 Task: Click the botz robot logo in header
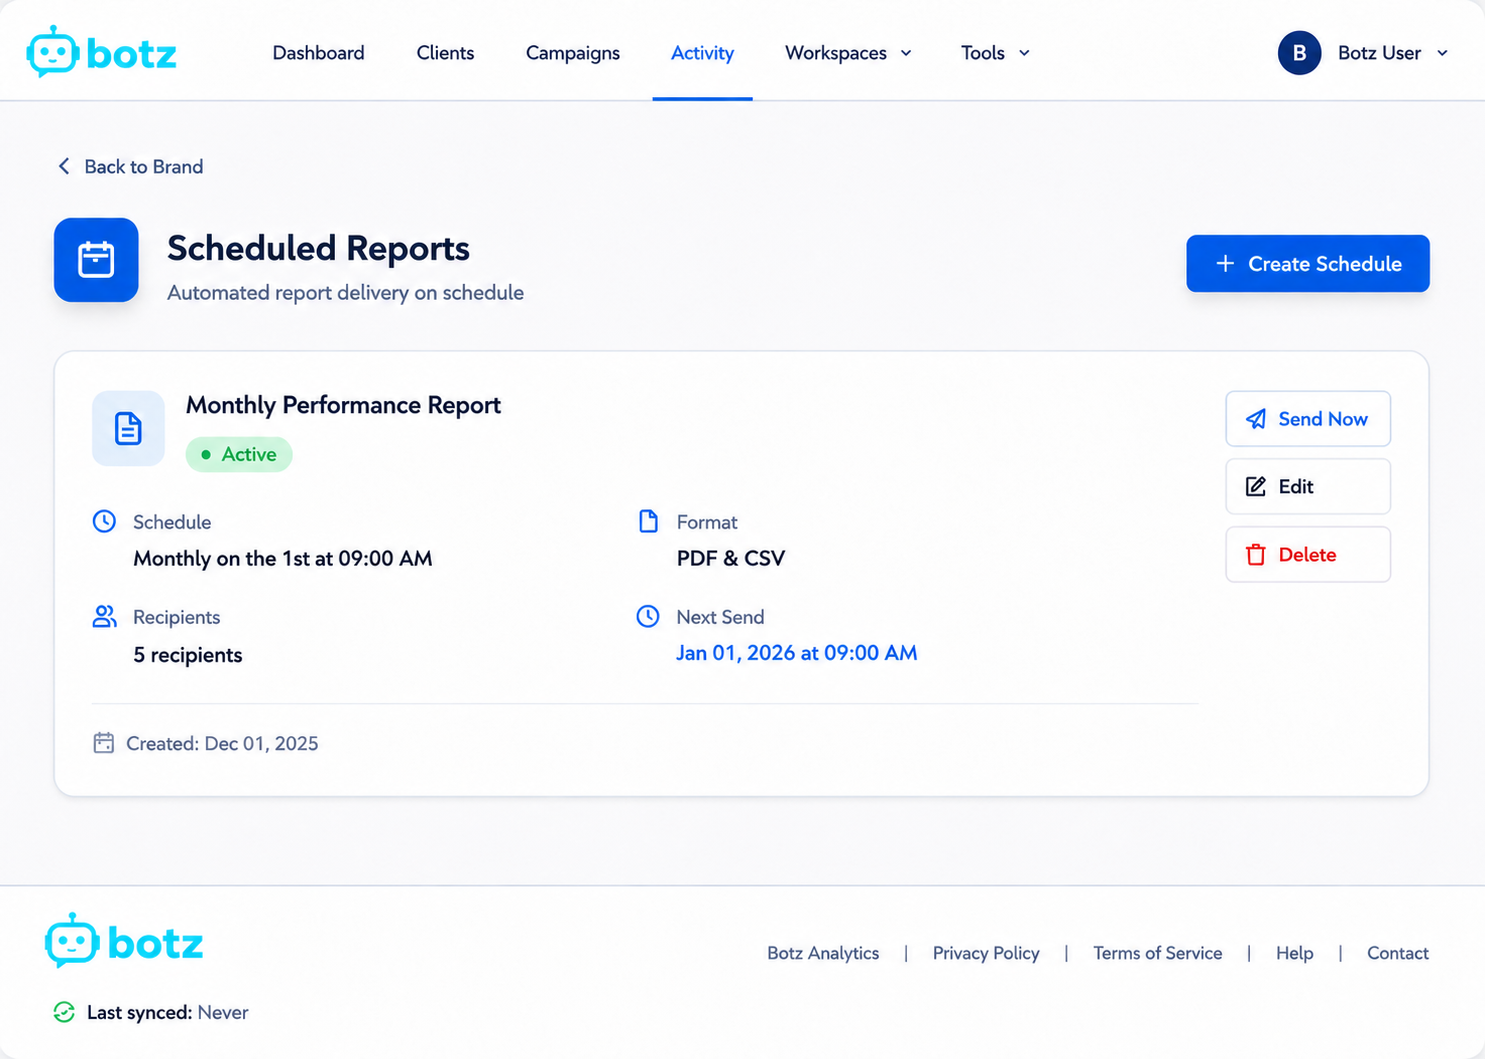pyautogui.click(x=102, y=52)
